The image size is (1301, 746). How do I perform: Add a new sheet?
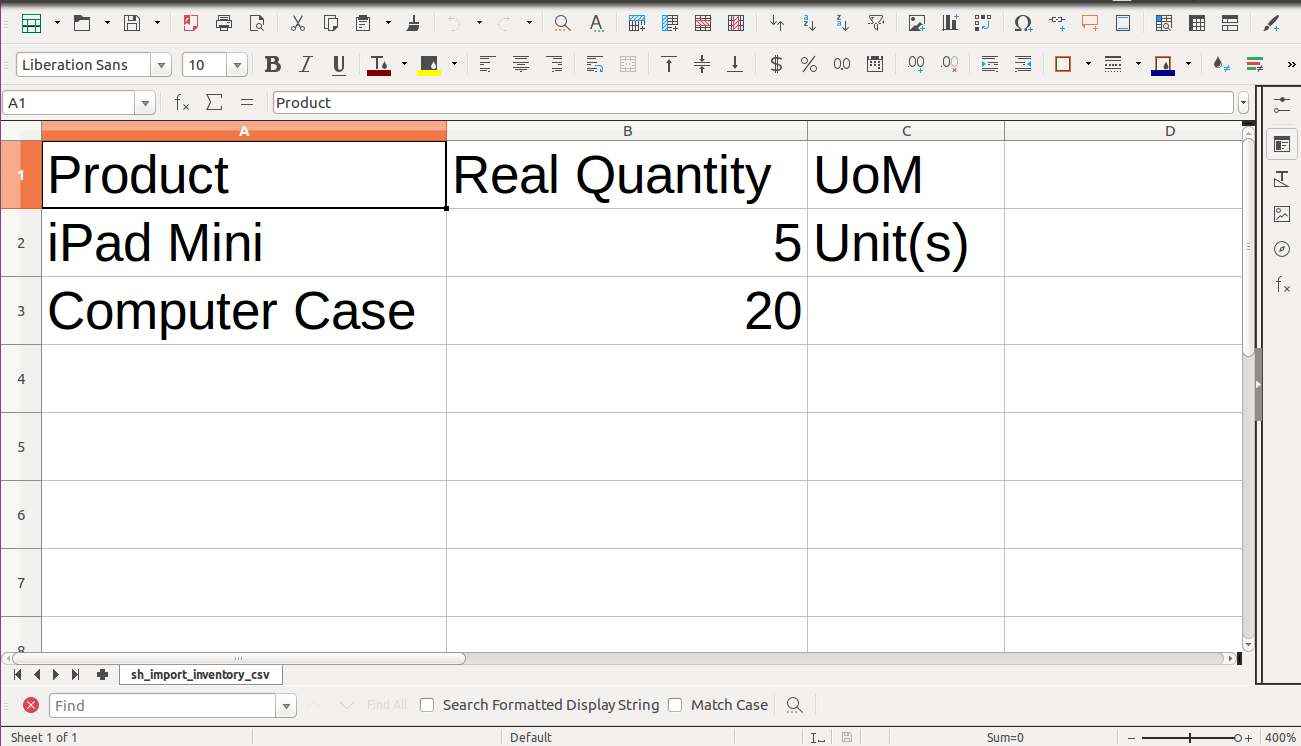[102, 675]
